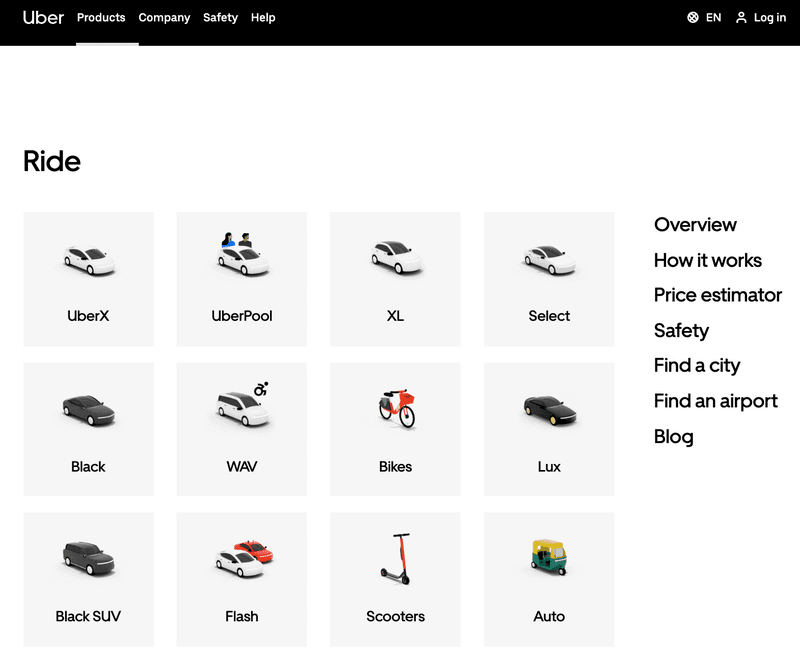Screen dimensions: 800x658
Task: Open the Products menu
Action: pos(101,17)
